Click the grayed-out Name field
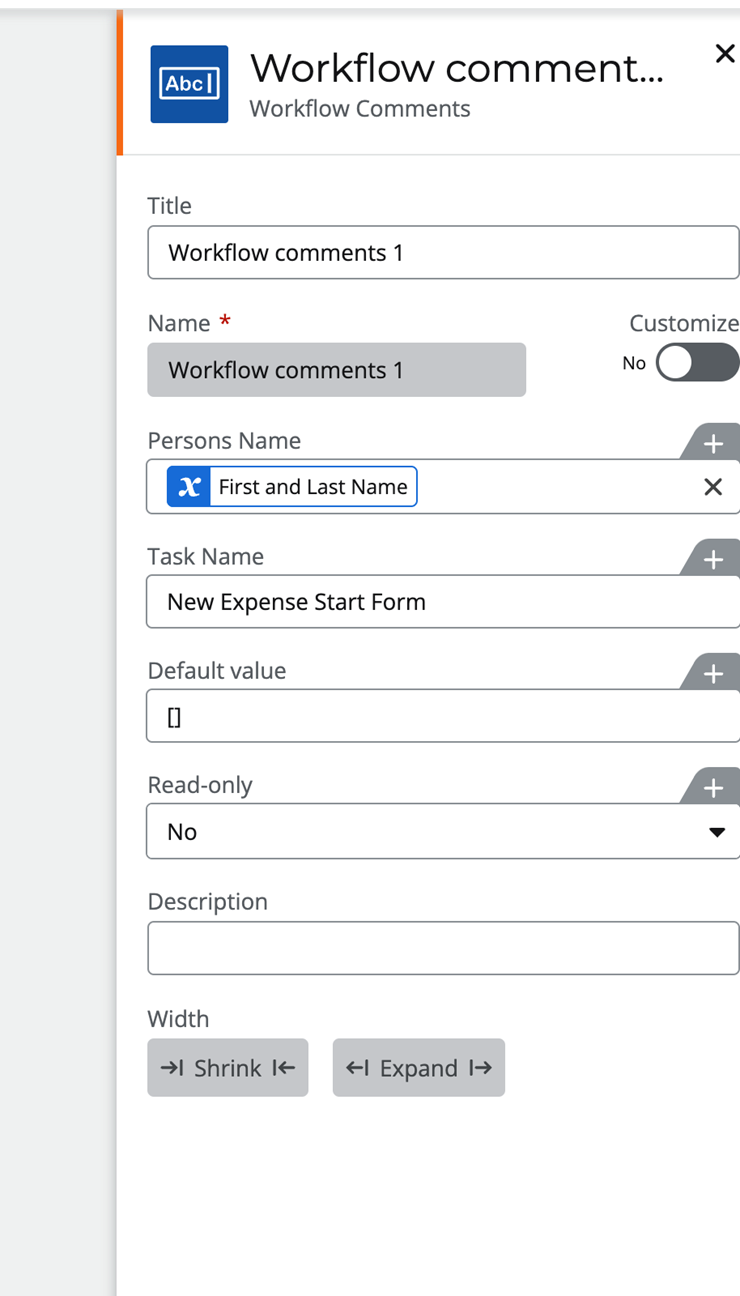 336,370
